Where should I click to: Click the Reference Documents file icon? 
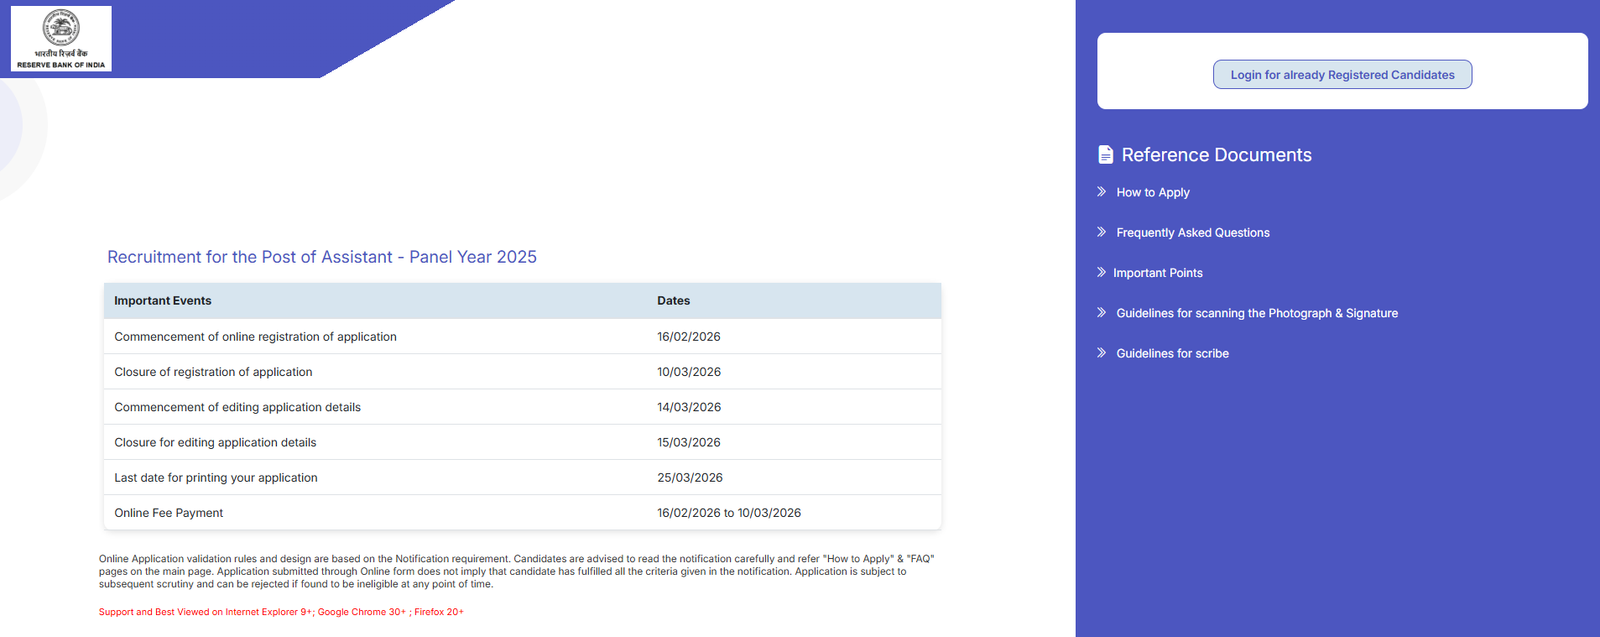tap(1105, 155)
